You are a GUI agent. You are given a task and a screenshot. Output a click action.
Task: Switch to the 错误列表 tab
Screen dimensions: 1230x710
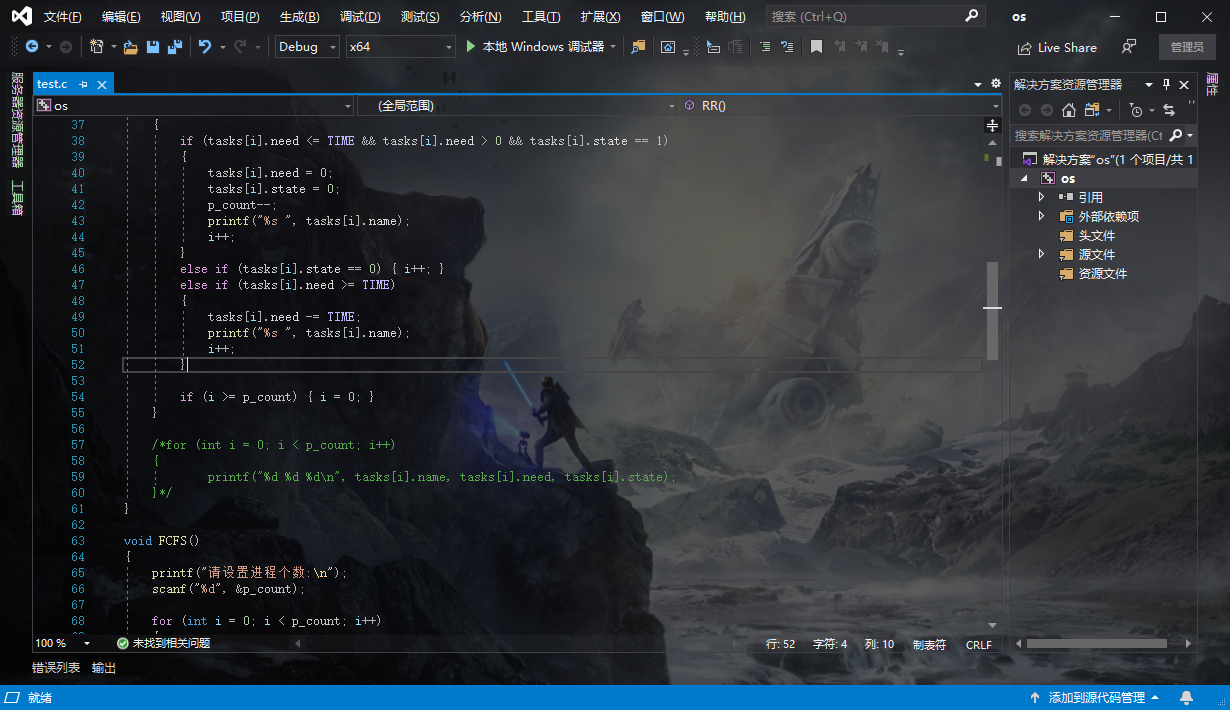[56, 668]
